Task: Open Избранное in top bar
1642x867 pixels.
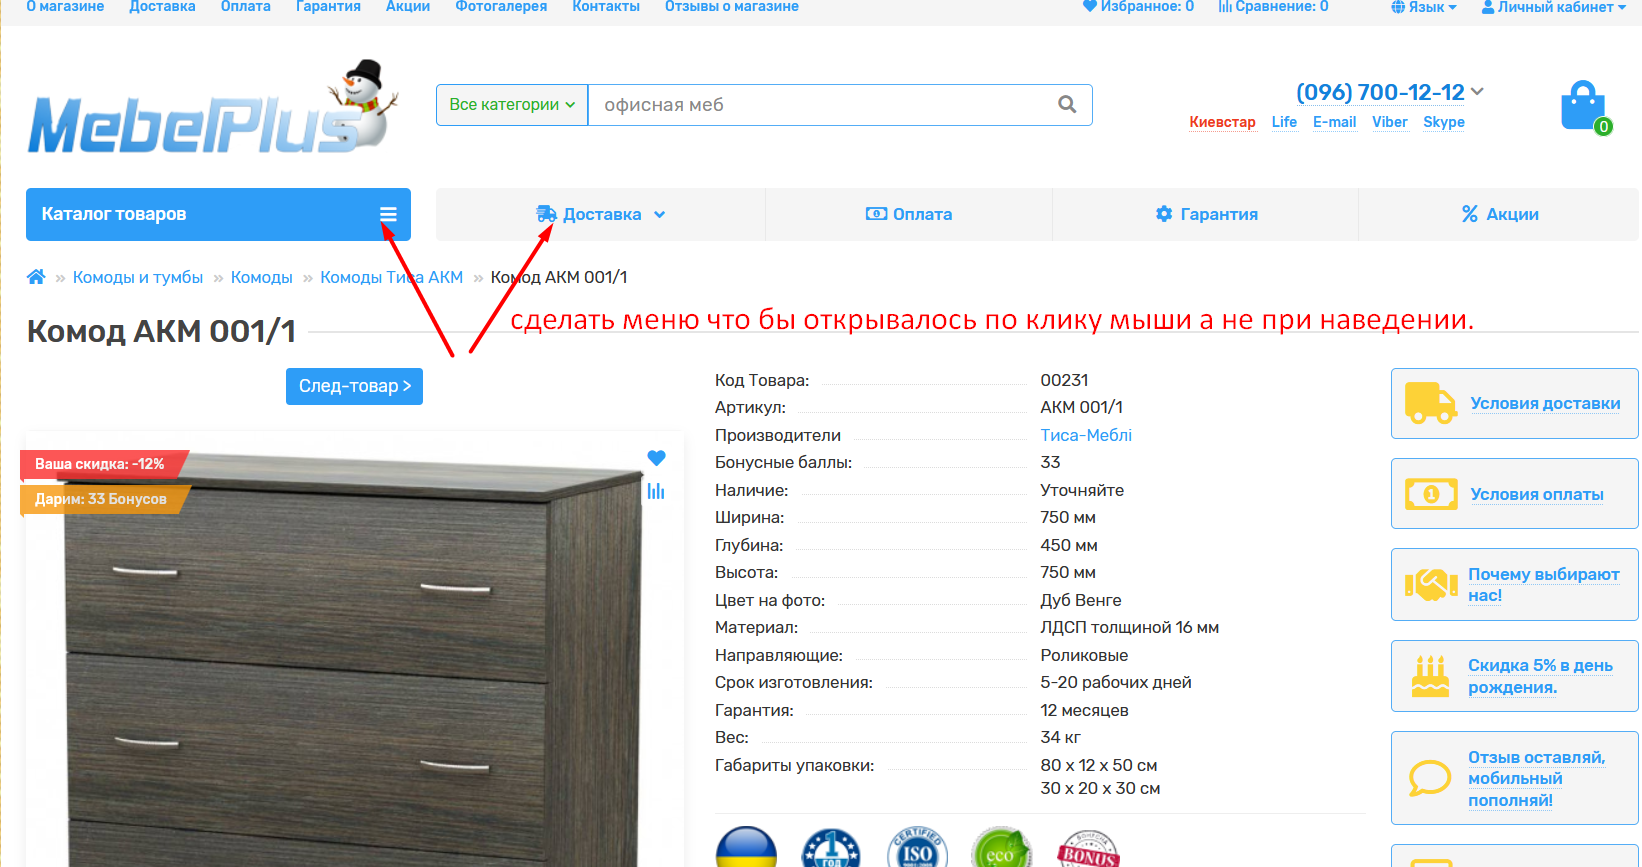Action: click(1138, 7)
